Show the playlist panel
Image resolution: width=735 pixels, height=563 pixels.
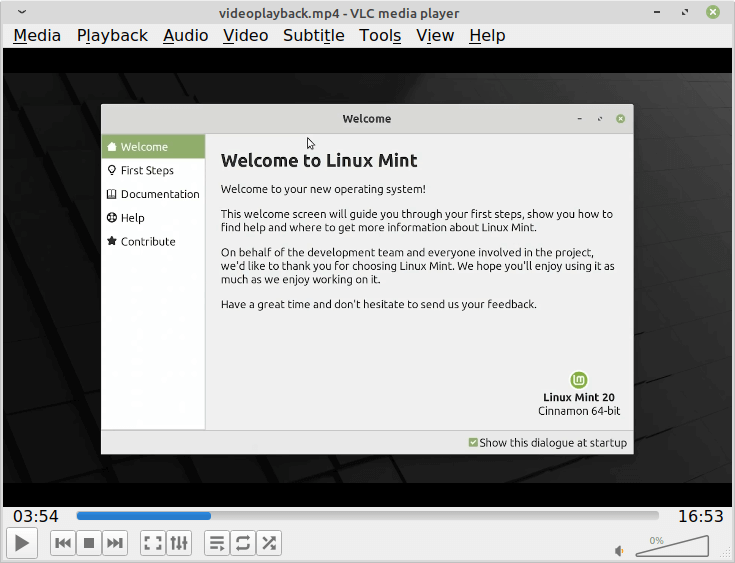point(216,543)
